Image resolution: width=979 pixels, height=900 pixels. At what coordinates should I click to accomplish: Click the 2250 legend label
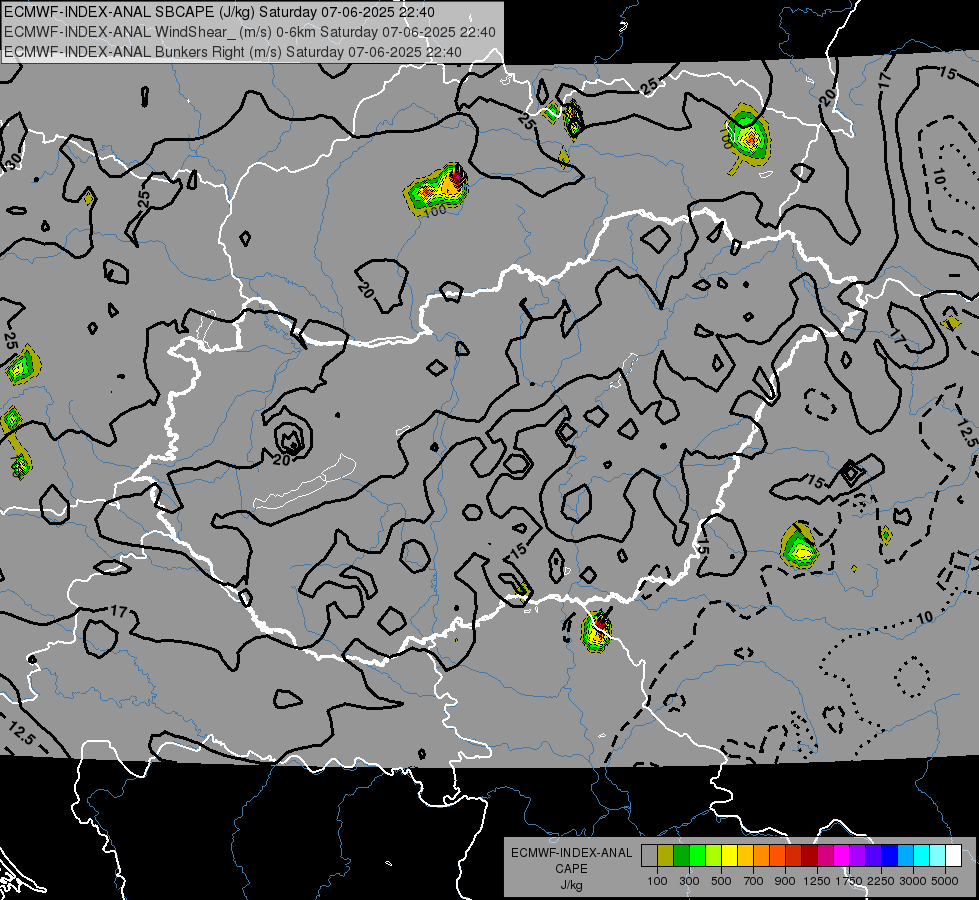point(881,881)
